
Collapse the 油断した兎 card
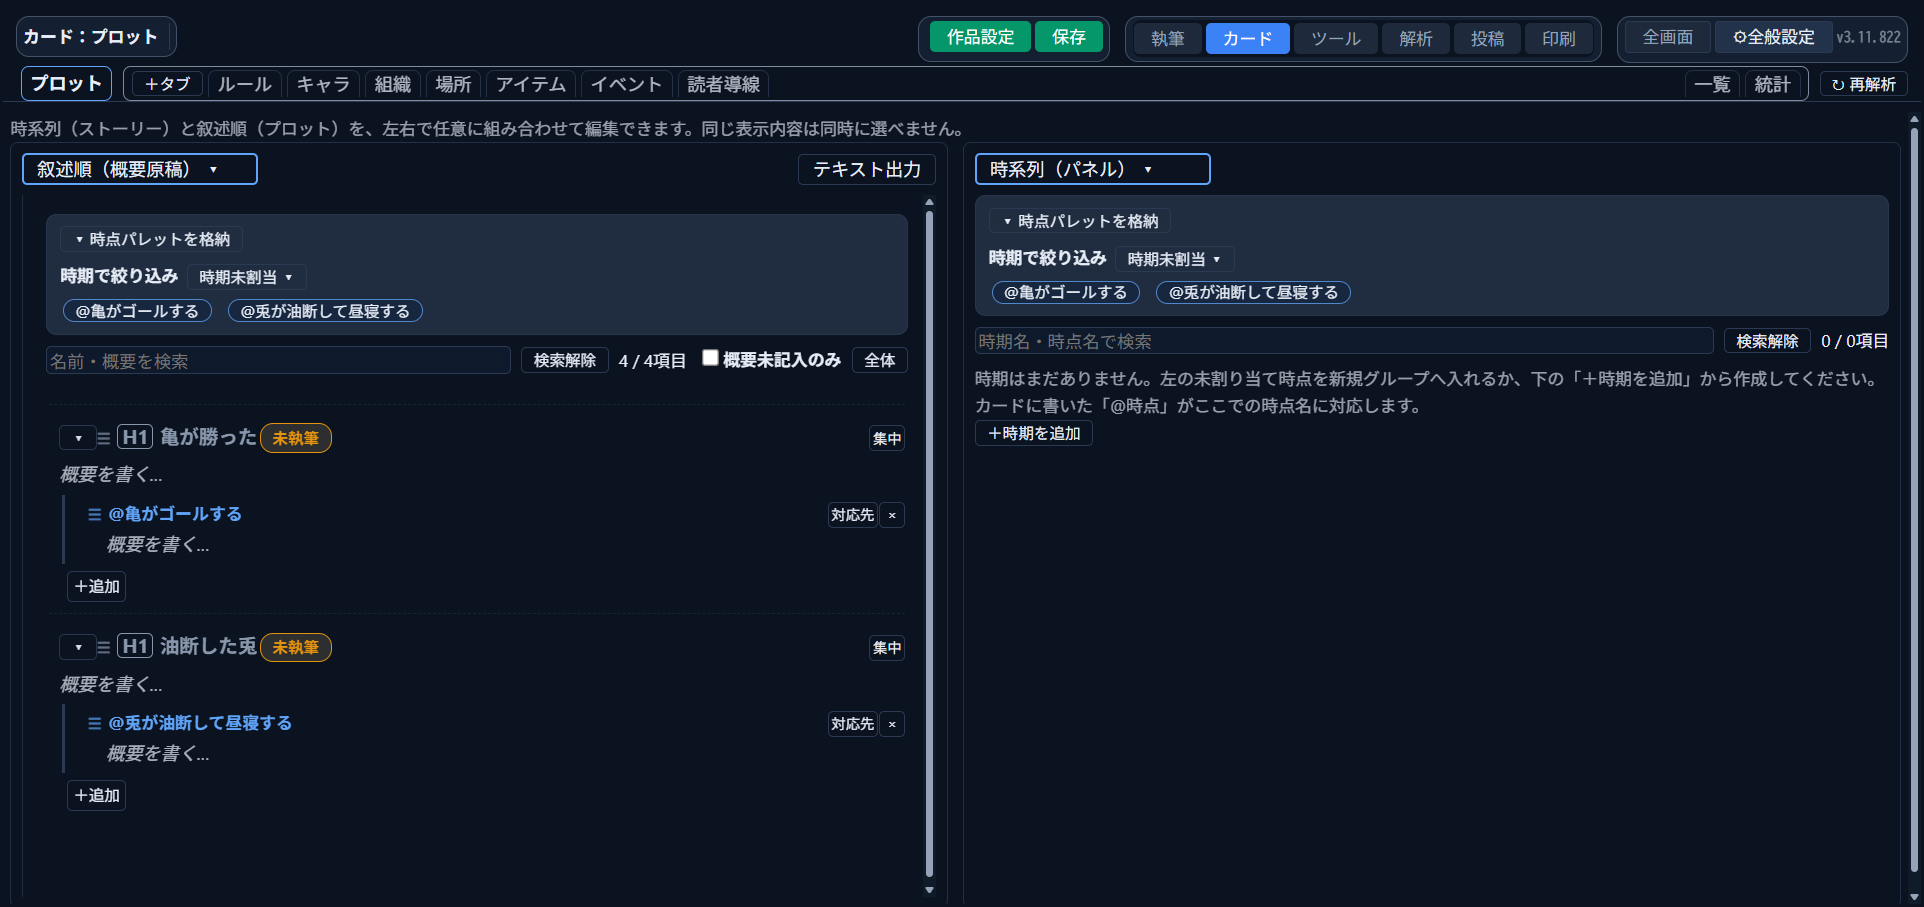click(78, 647)
